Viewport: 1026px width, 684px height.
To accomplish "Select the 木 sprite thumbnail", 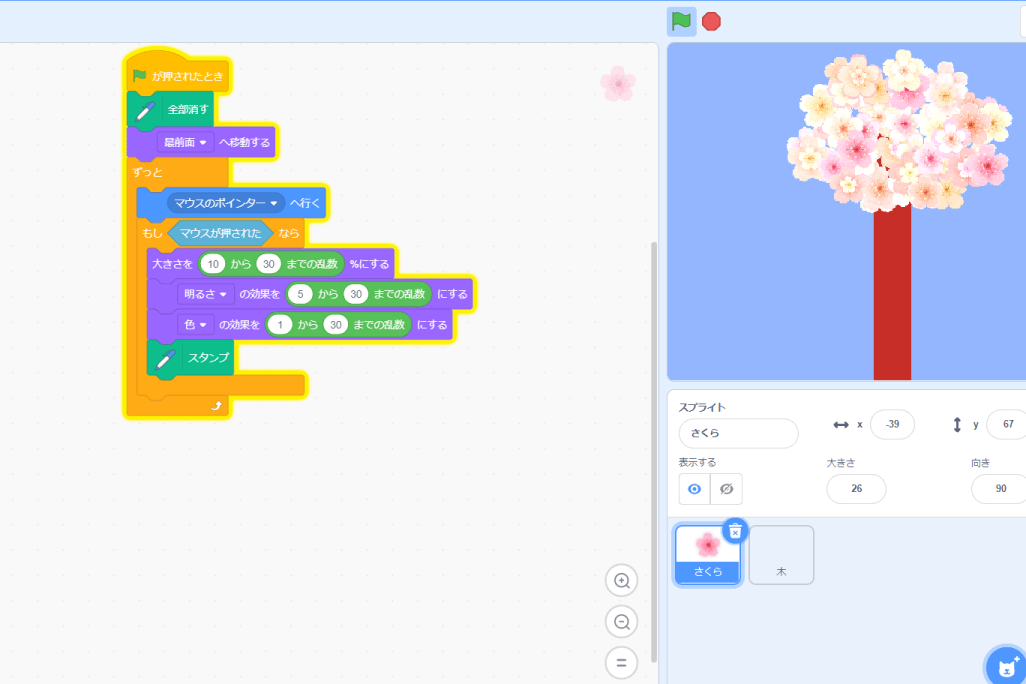I will [781, 554].
